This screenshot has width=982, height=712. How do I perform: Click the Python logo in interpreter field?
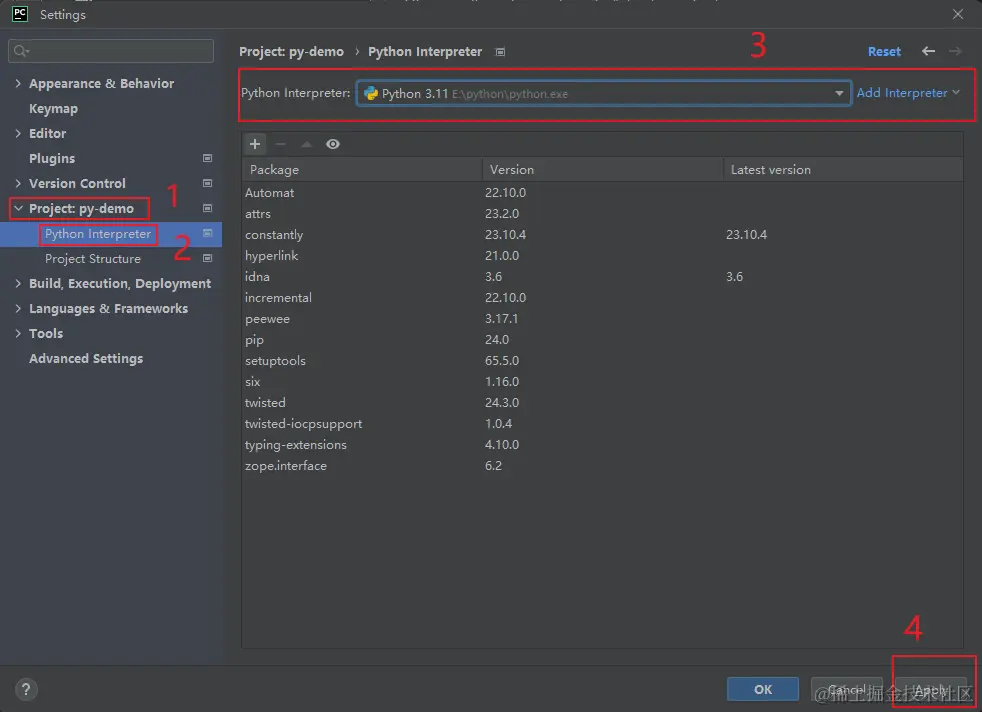[371, 93]
